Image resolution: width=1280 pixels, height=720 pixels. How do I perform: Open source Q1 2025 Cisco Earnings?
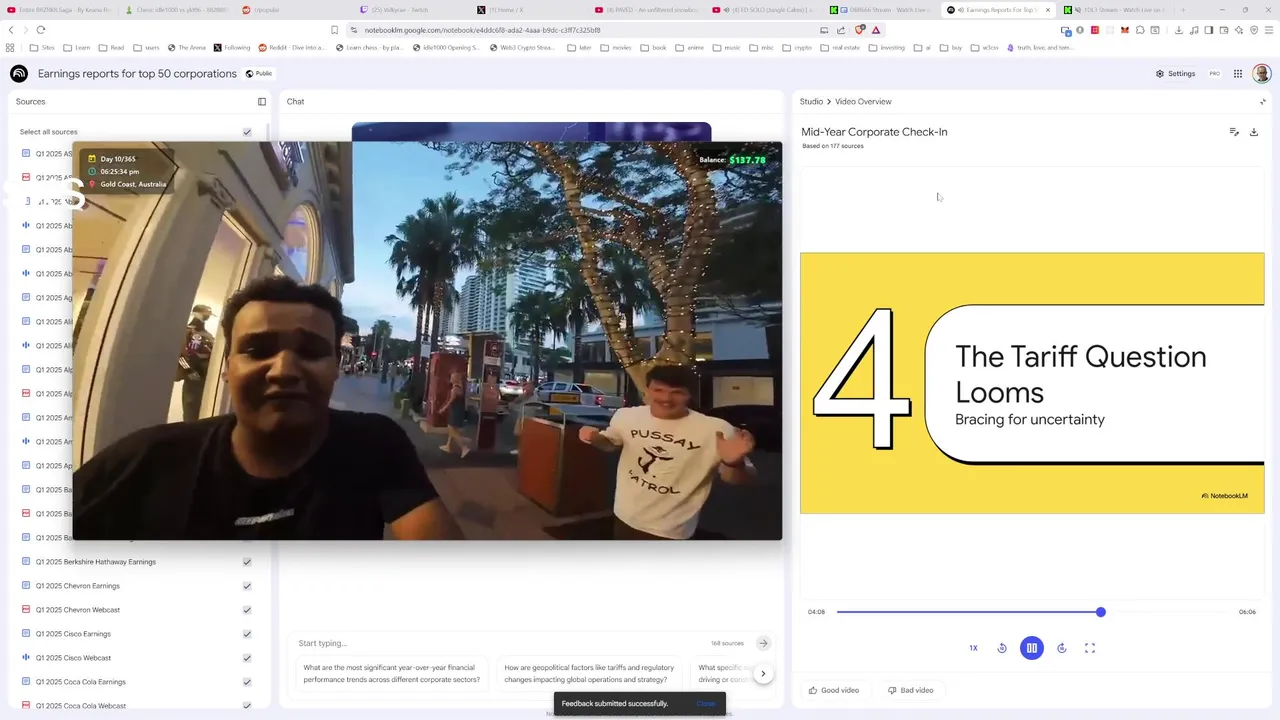pyautogui.click(x=73, y=634)
